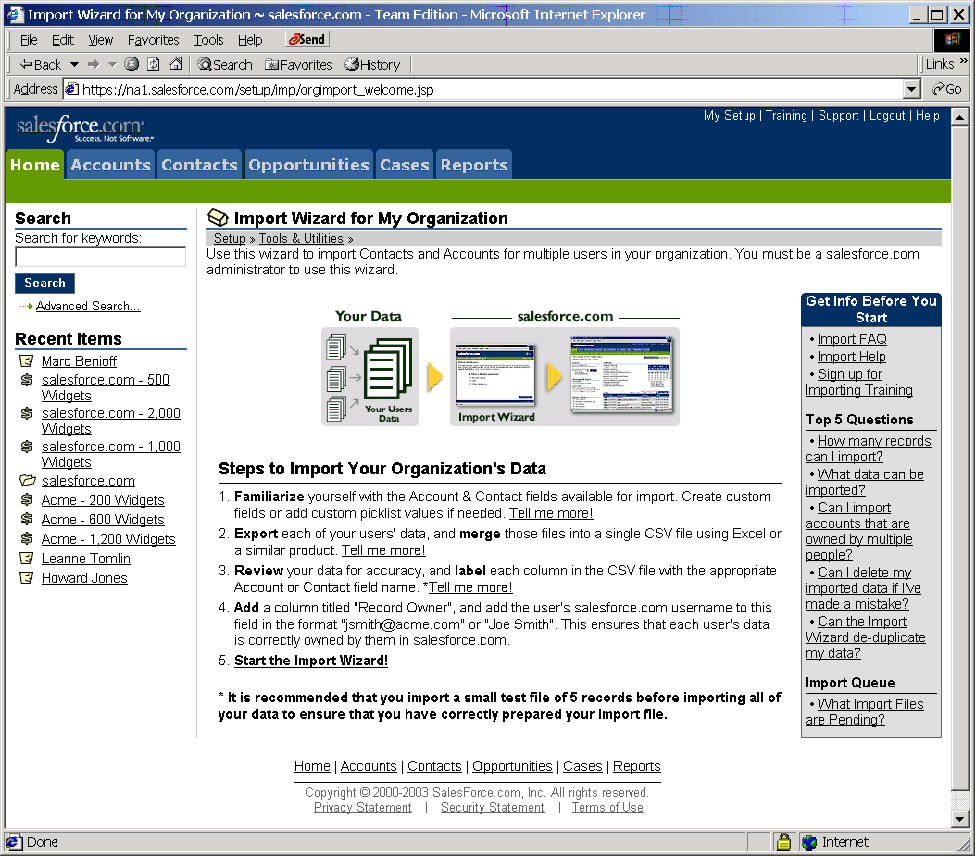Open the Favorites toolbar button
The width and height of the screenshot is (975, 856).
point(298,65)
